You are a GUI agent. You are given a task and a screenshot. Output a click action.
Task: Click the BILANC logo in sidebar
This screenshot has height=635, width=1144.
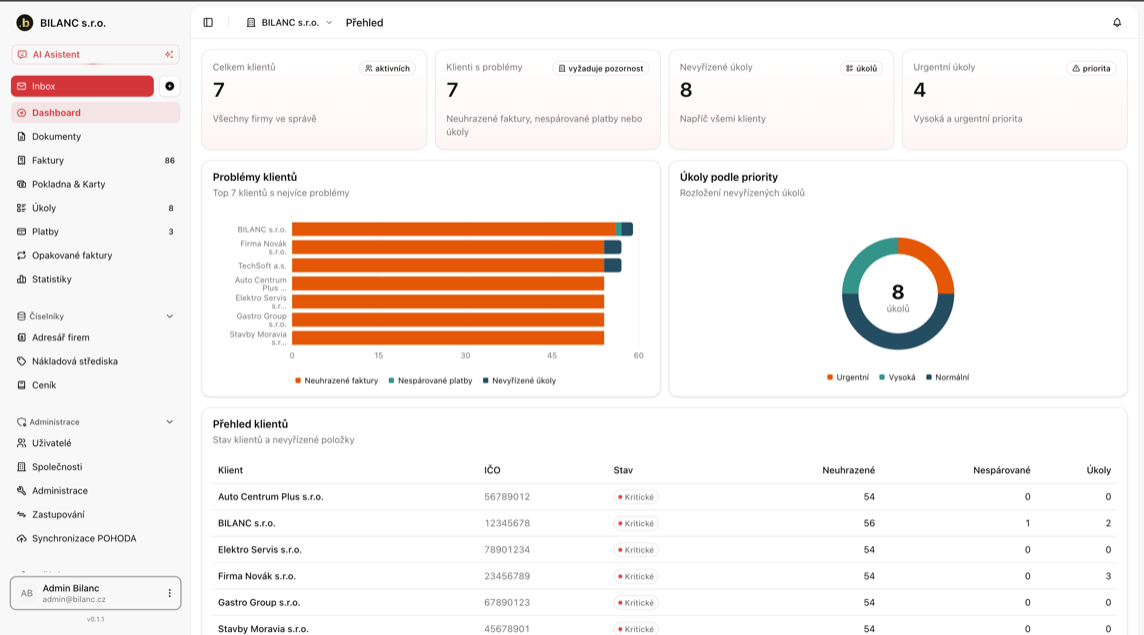click(x=25, y=23)
